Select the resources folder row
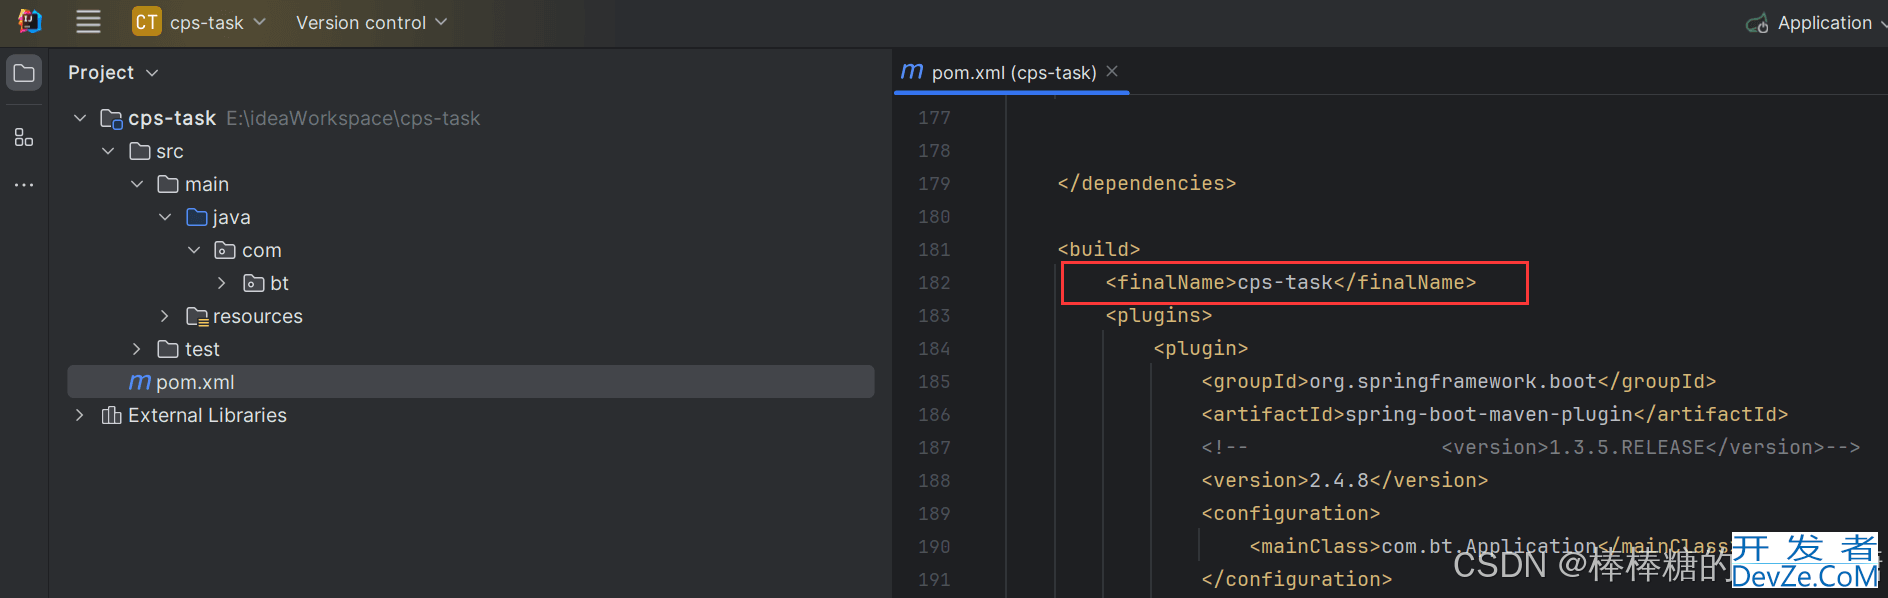Viewport: 1888px width, 598px height. [x=471, y=316]
